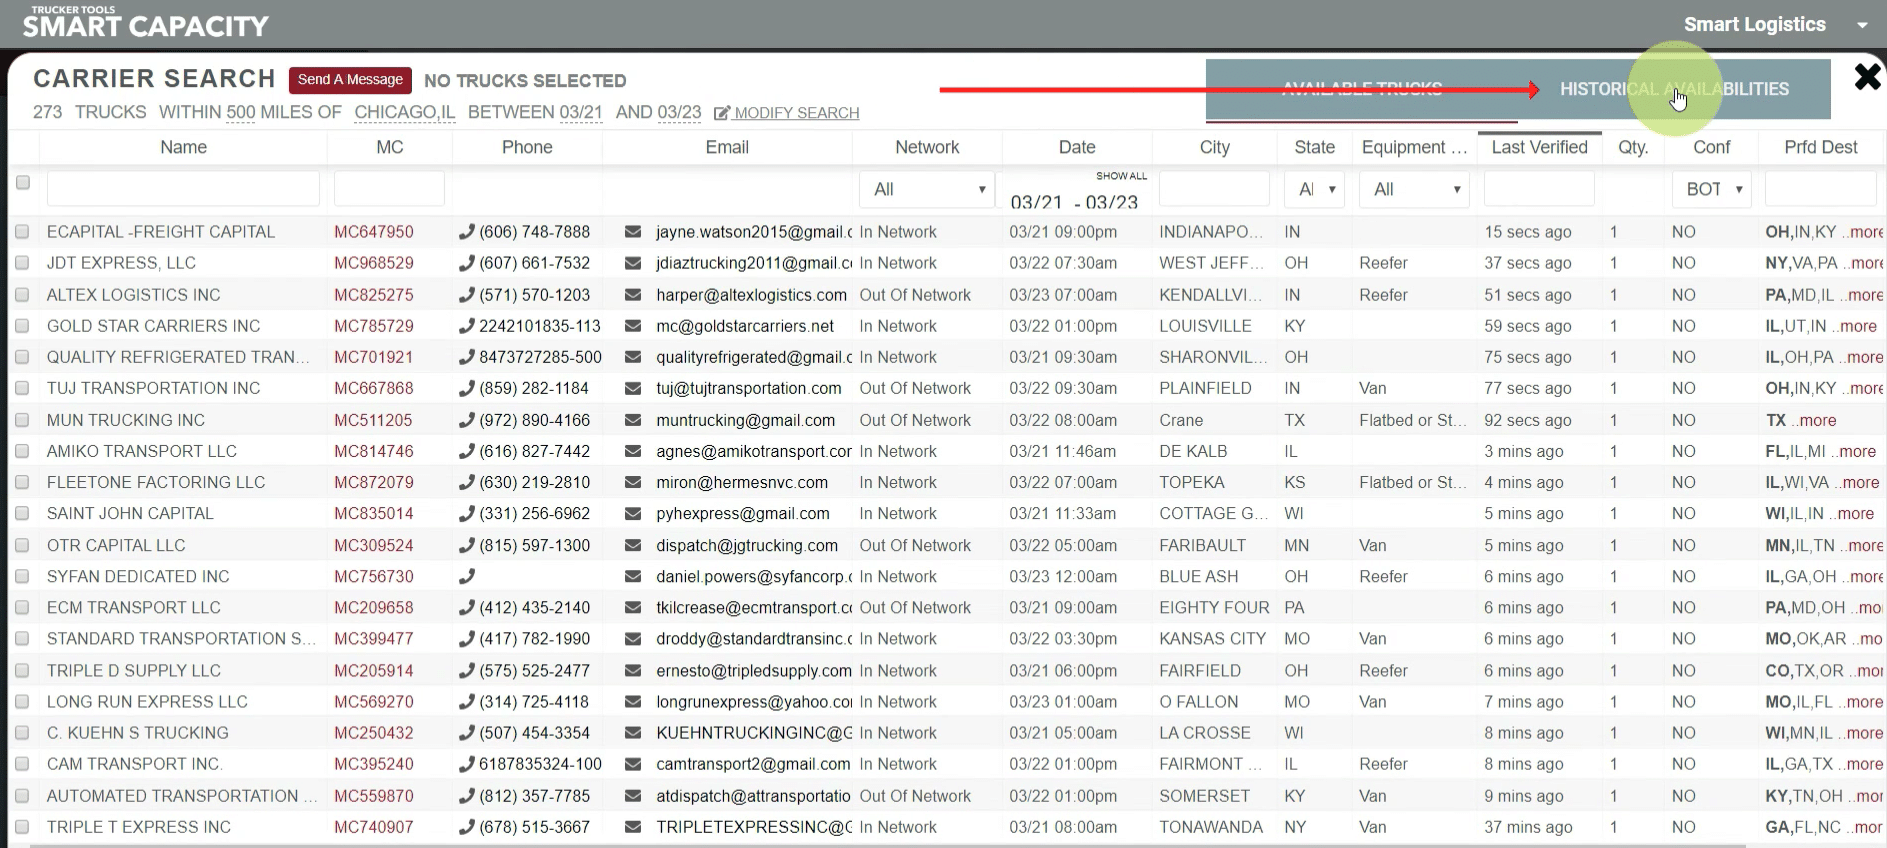Expand the Smart Logistics account menu arrow
Screen dimensions: 1887x848
tap(1862, 25)
